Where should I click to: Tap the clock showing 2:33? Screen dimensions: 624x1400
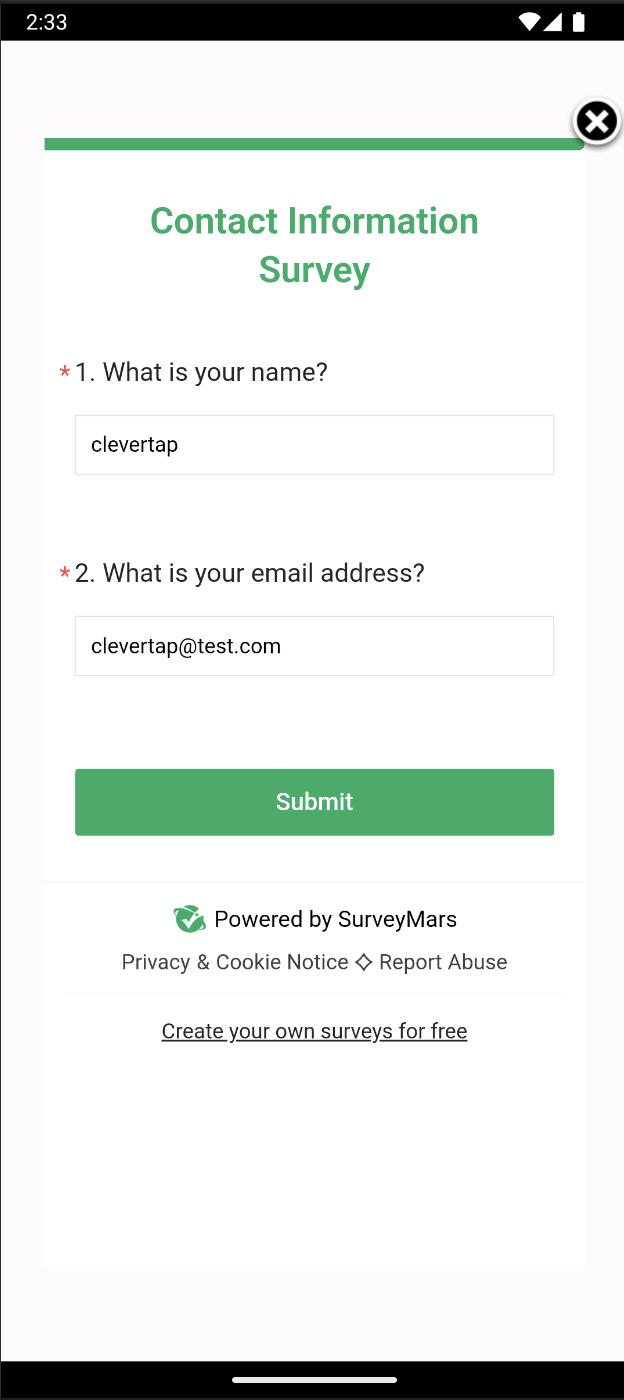pyautogui.click(x=46, y=21)
